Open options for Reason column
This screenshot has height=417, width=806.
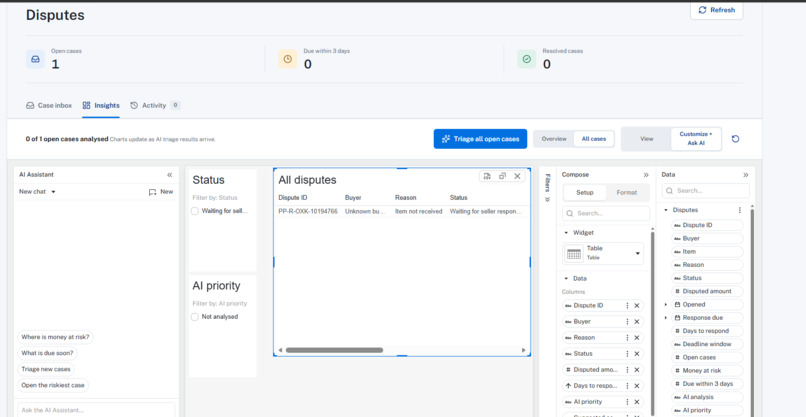click(x=627, y=338)
